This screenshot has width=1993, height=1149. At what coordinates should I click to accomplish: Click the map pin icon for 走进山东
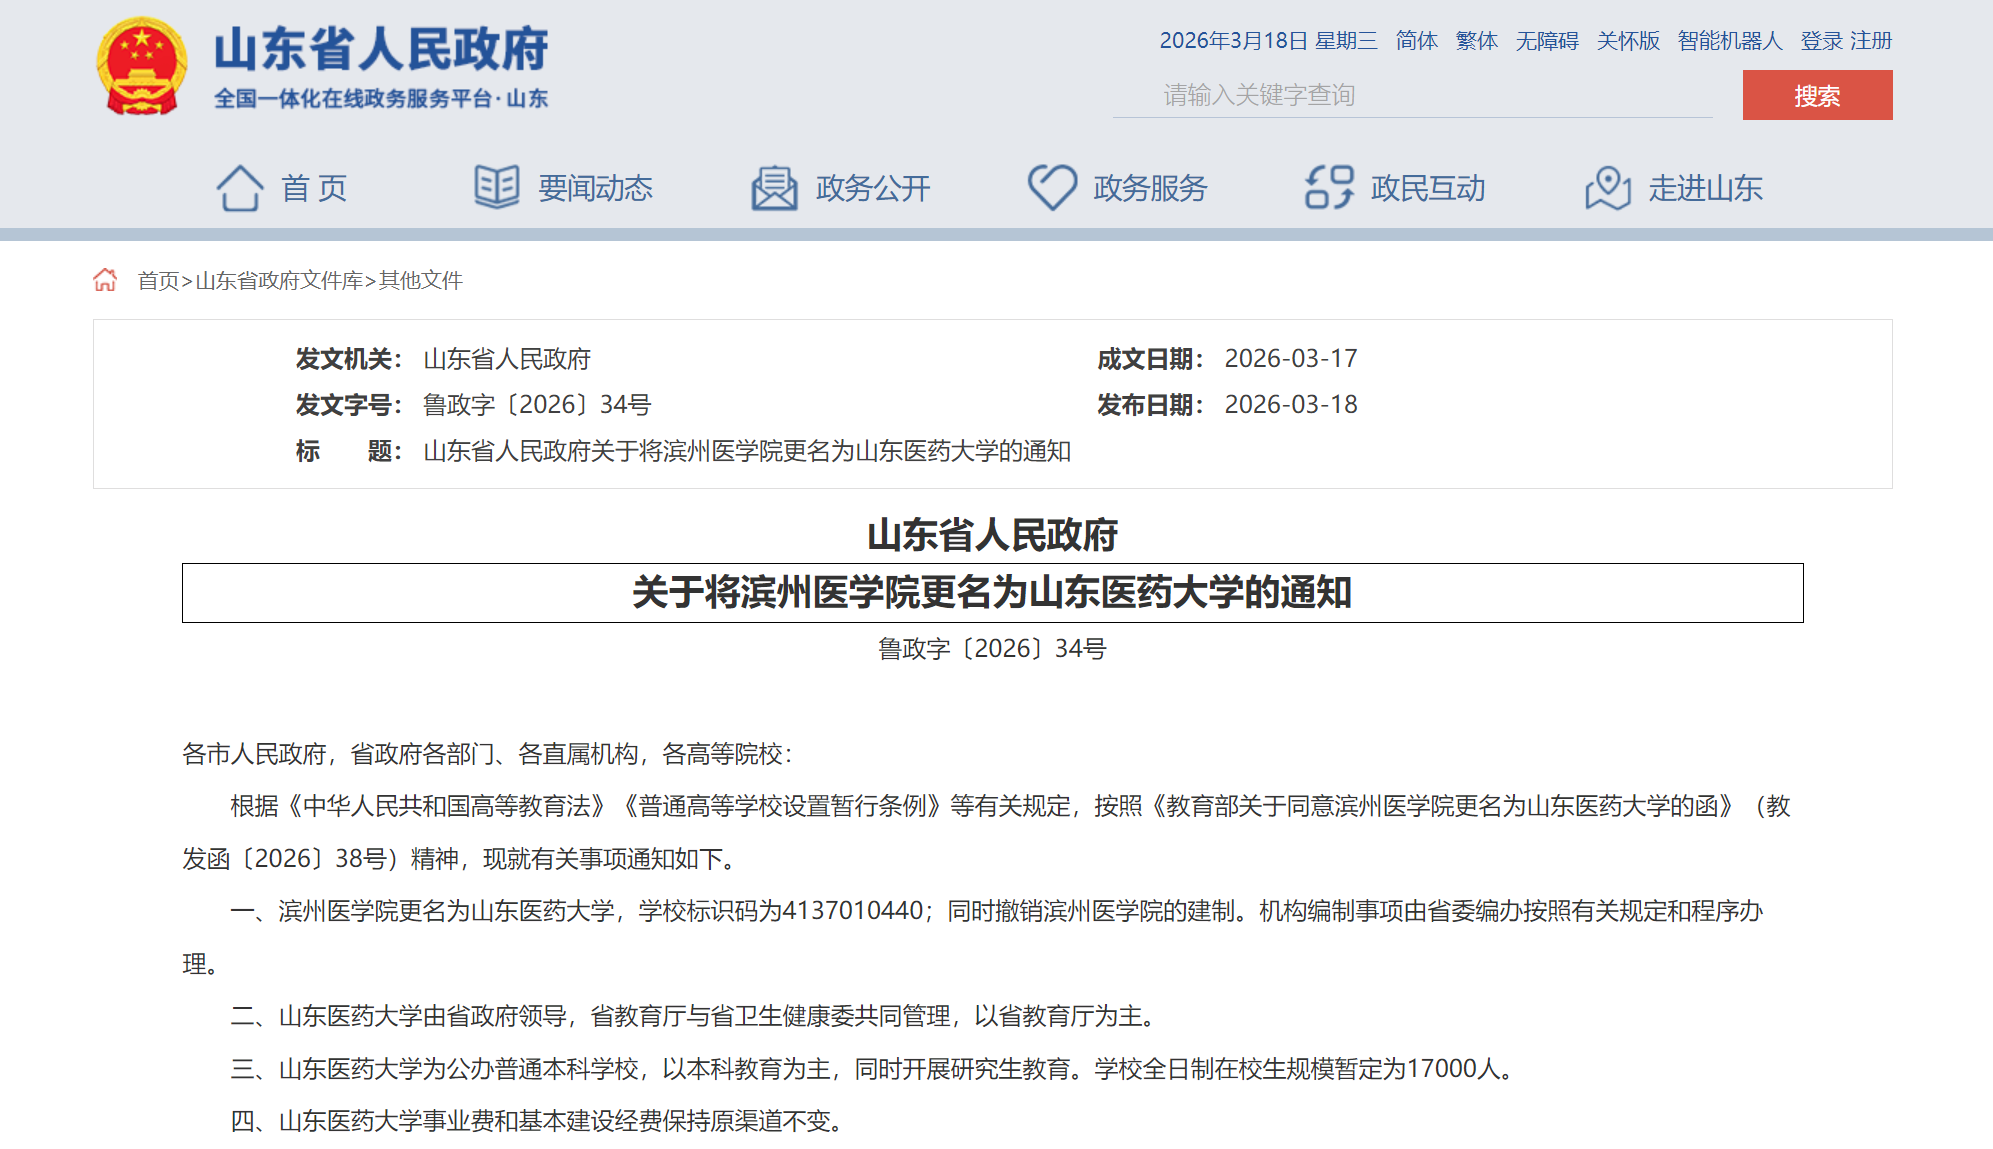pyautogui.click(x=1607, y=186)
